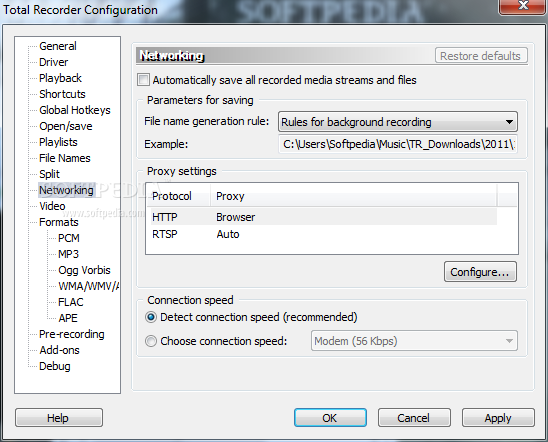Select the RTSP Auto proxy row
This screenshot has height=442, width=548.
click(324, 234)
